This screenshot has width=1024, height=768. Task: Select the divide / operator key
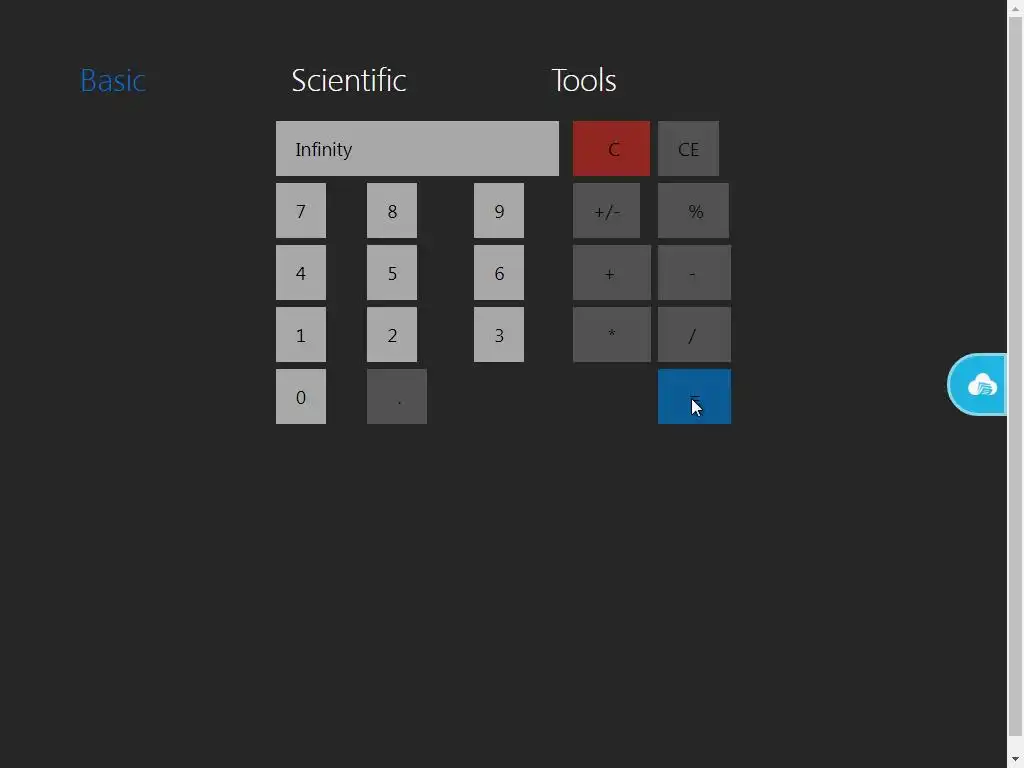coord(694,334)
